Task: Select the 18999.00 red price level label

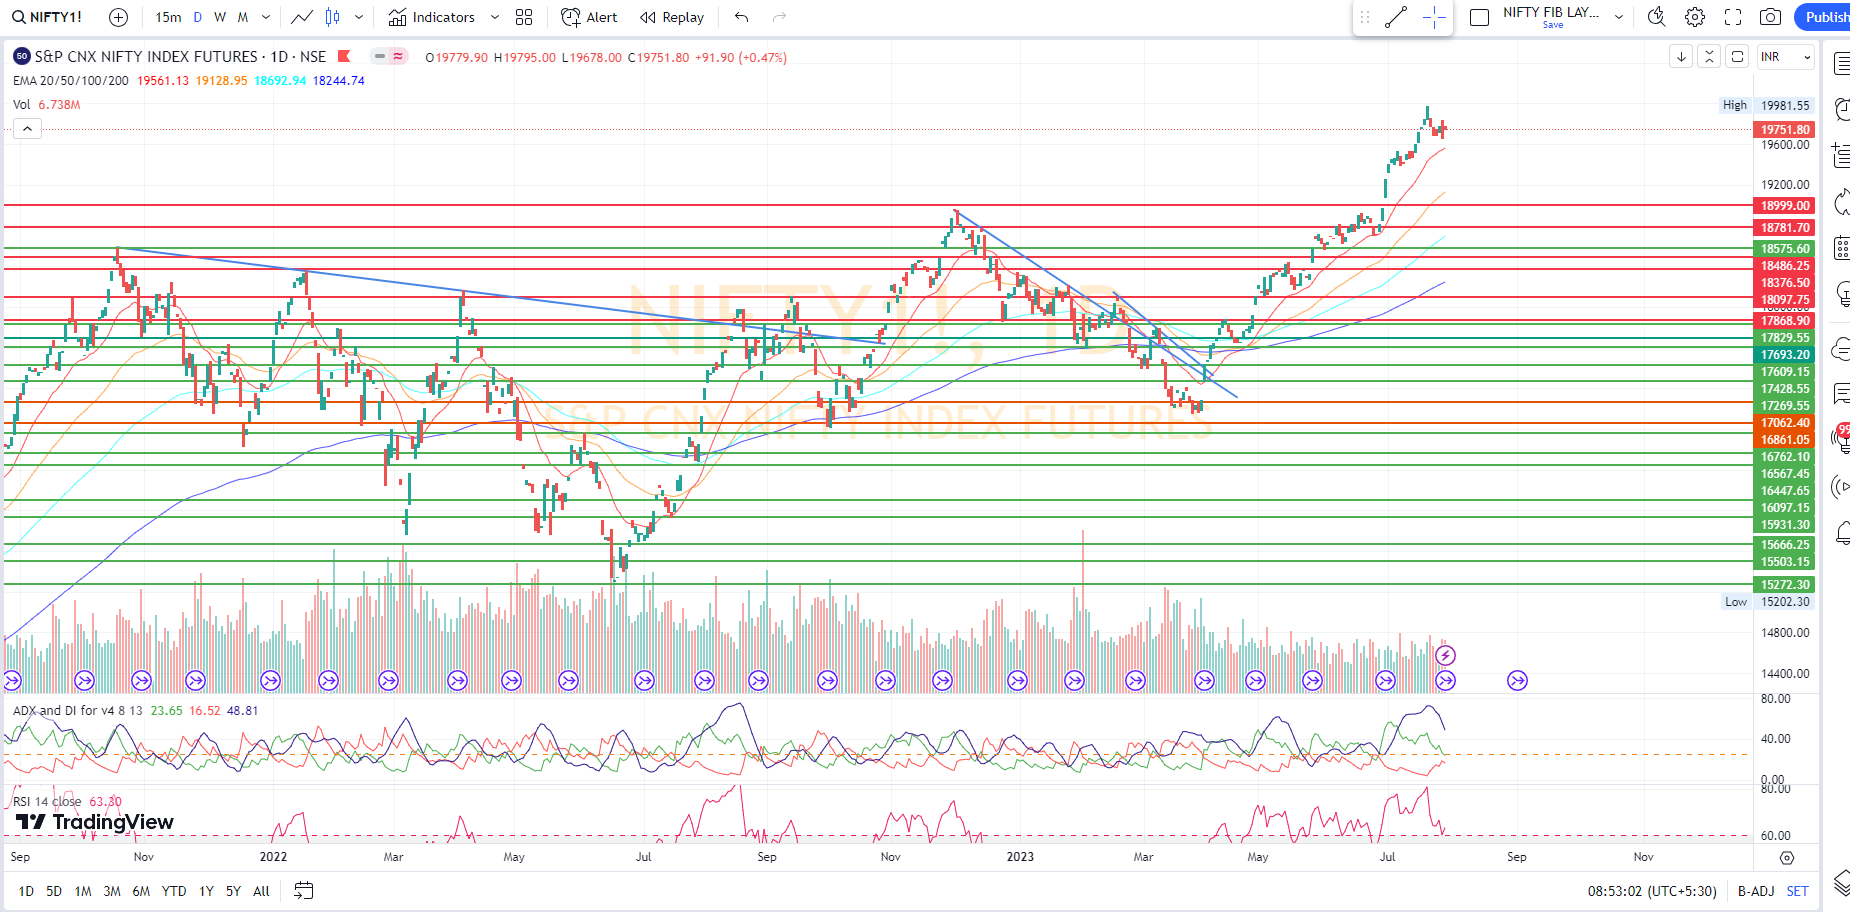Action: pyautogui.click(x=1785, y=206)
